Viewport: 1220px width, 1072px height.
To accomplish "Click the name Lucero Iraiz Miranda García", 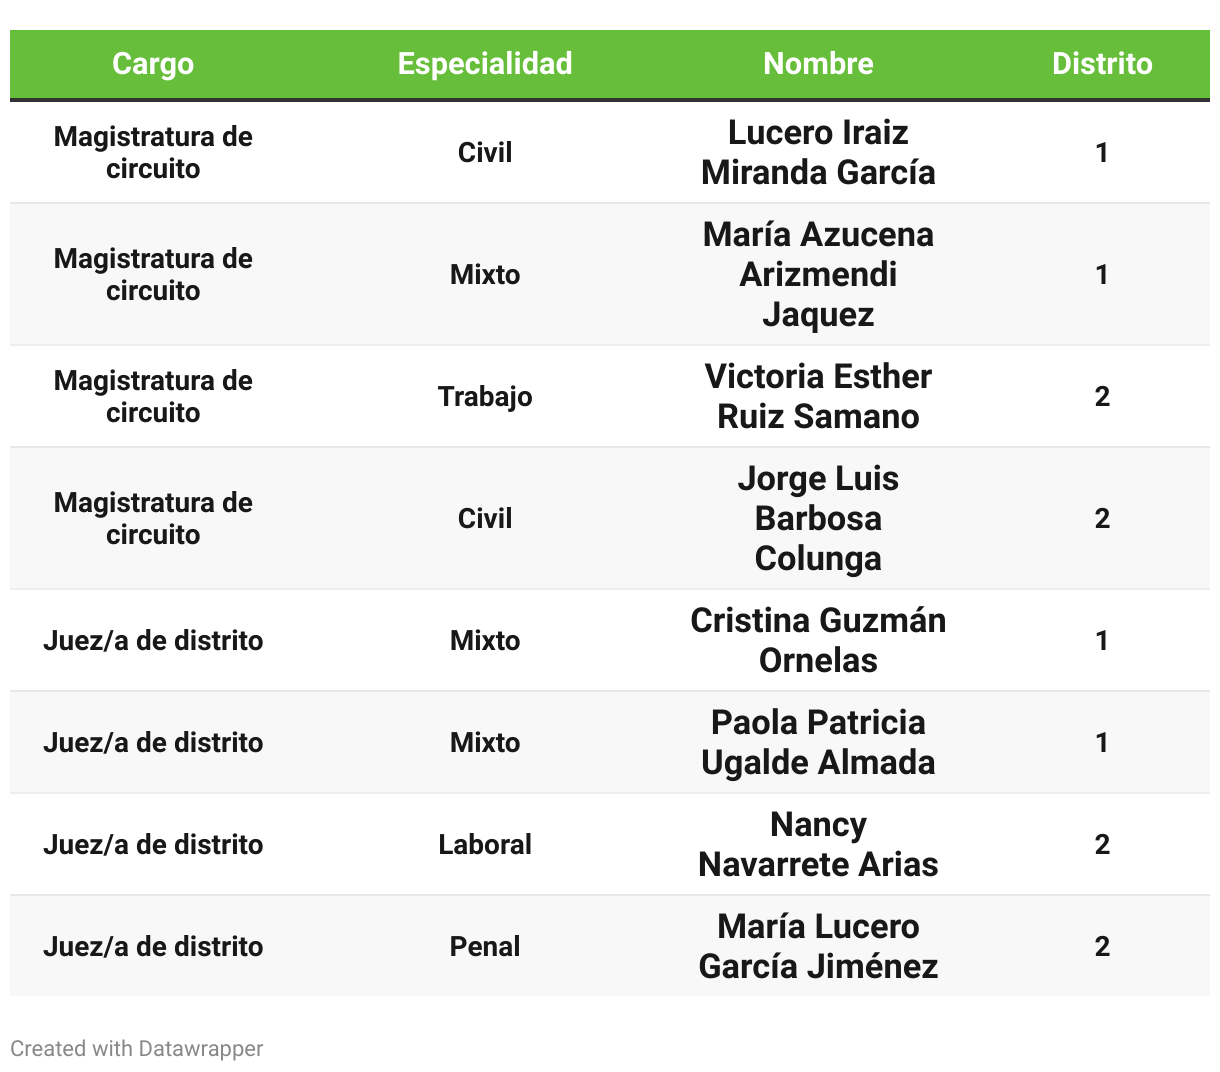I will pyautogui.click(x=818, y=153).
